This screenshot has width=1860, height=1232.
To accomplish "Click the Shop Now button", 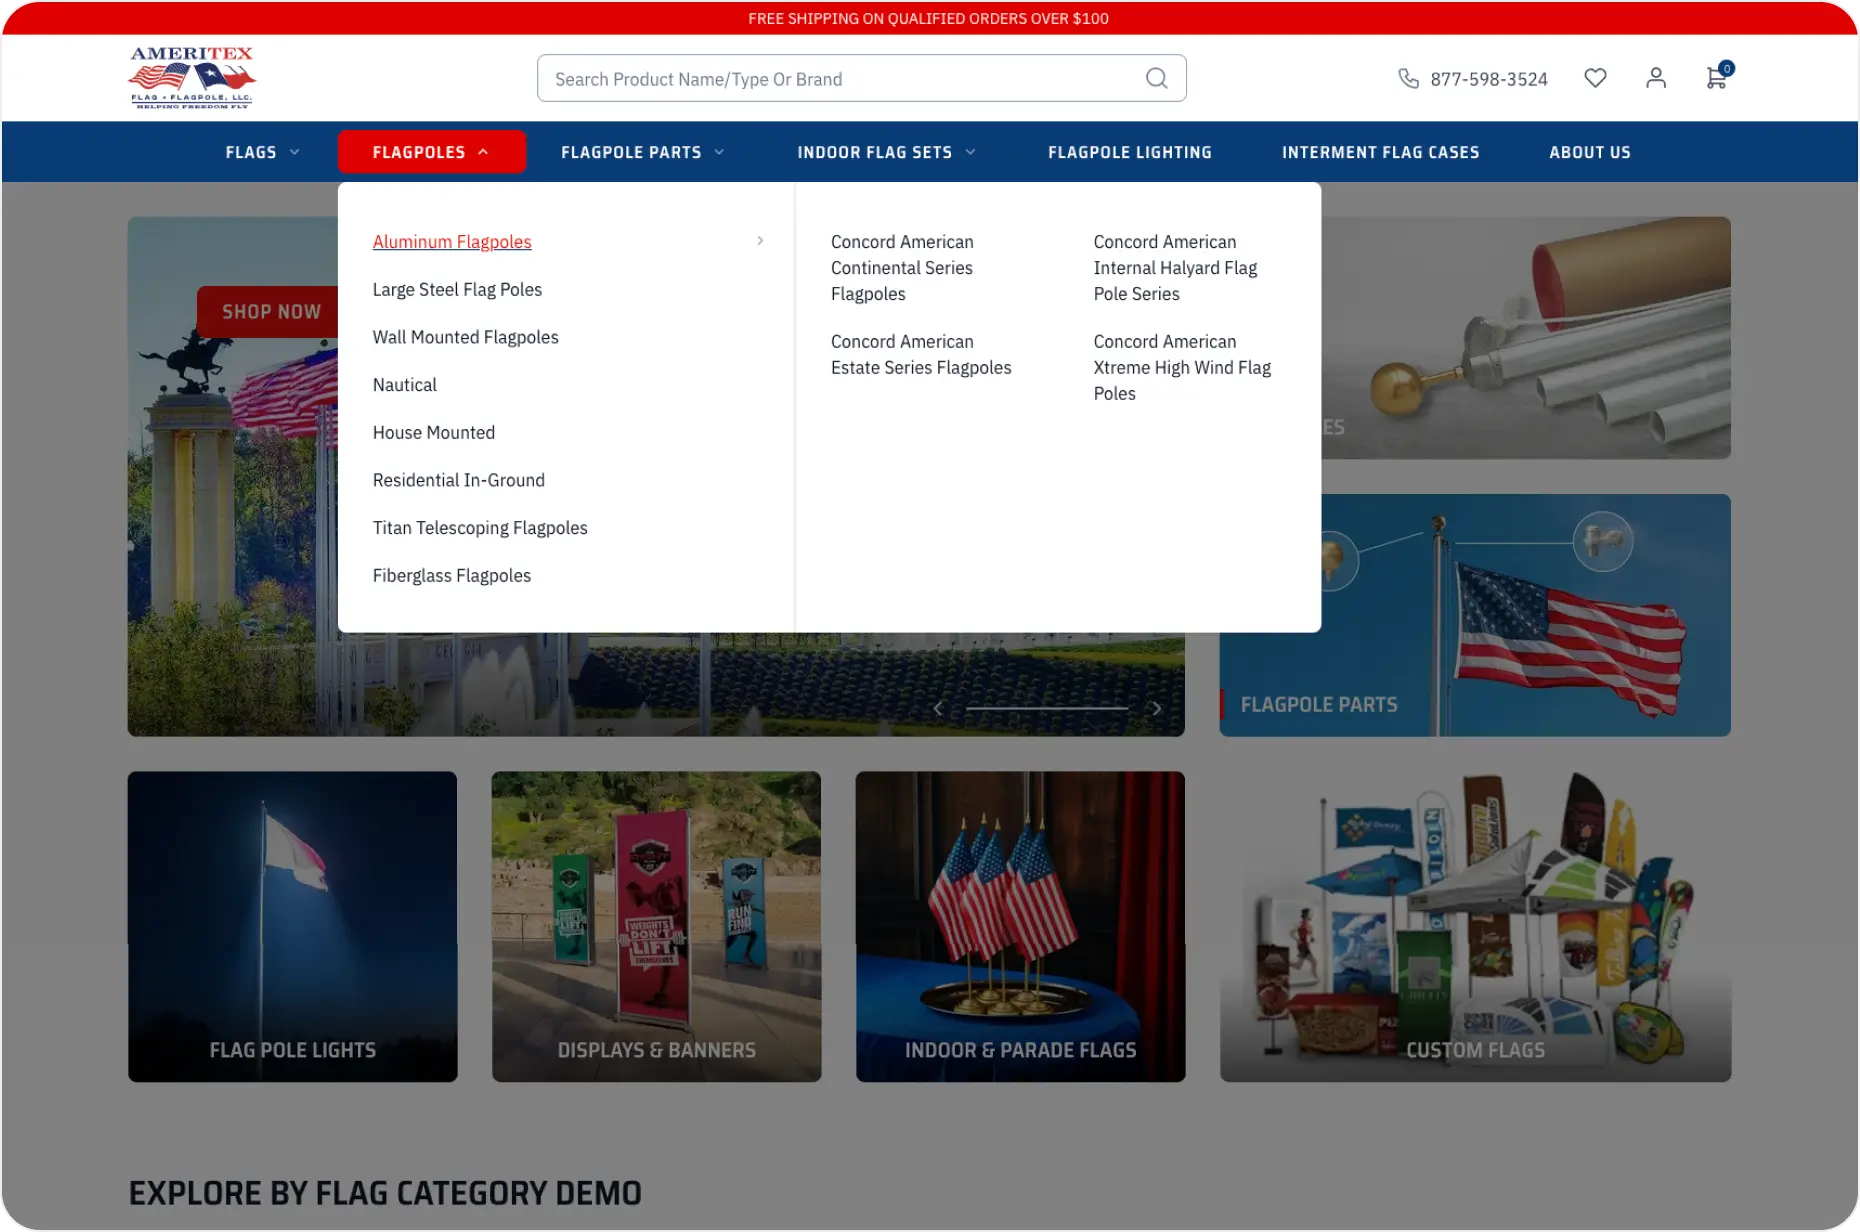I will pyautogui.click(x=270, y=312).
